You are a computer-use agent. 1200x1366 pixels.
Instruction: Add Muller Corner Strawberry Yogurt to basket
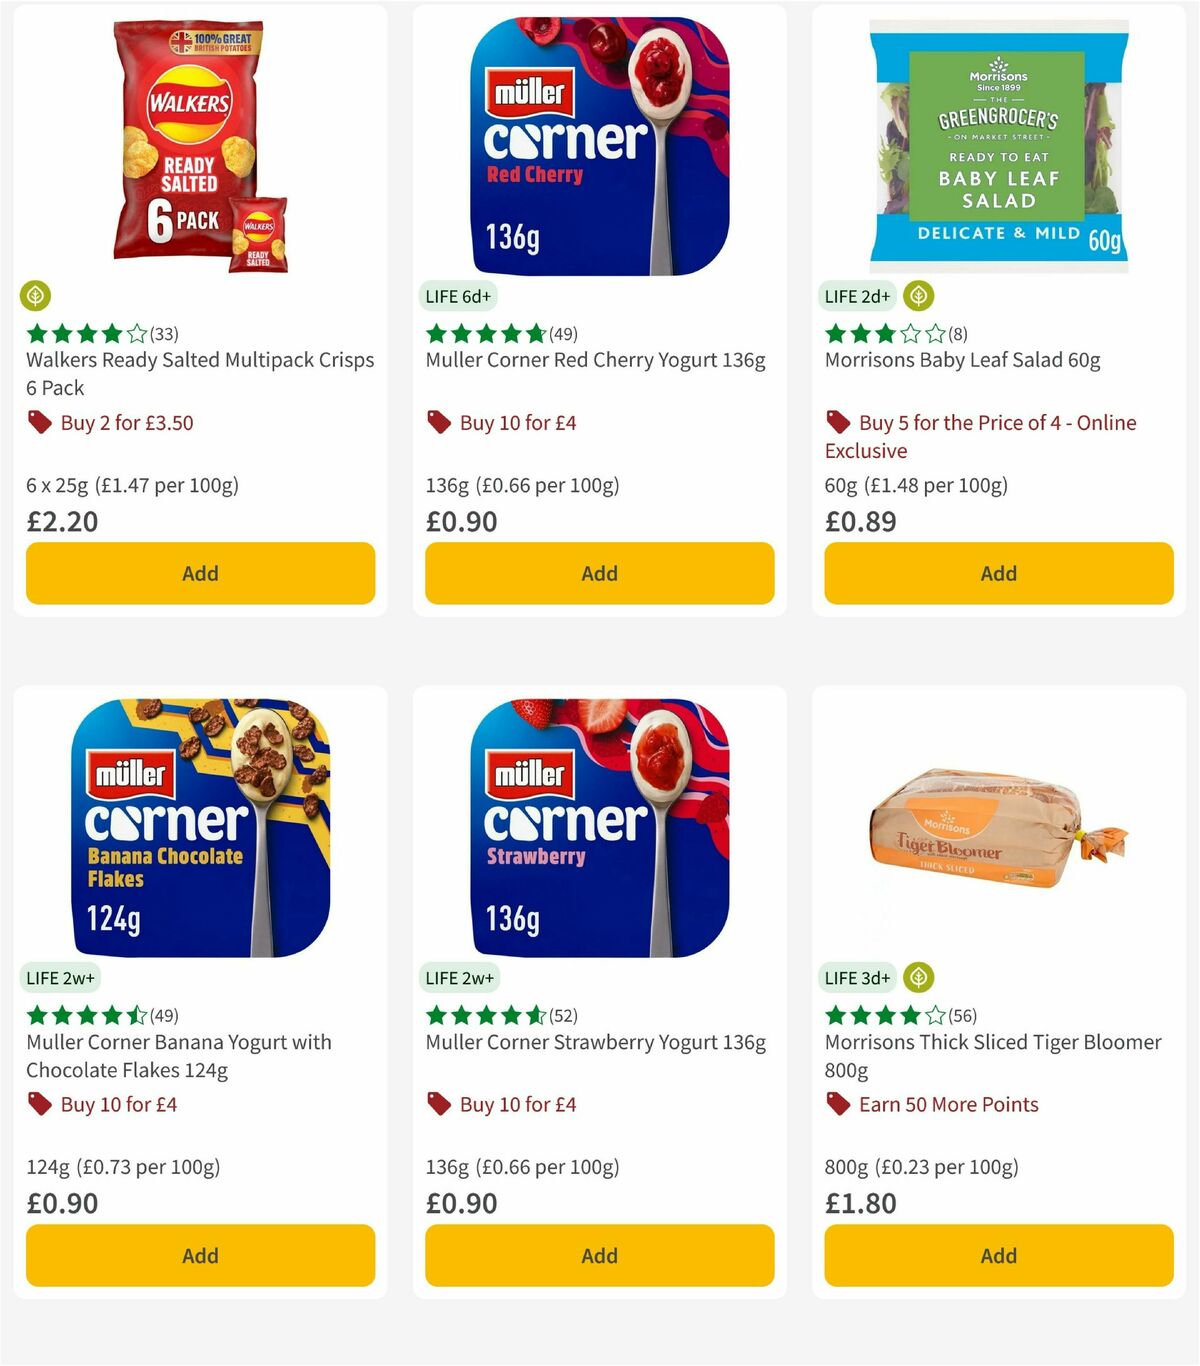[598, 1255]
